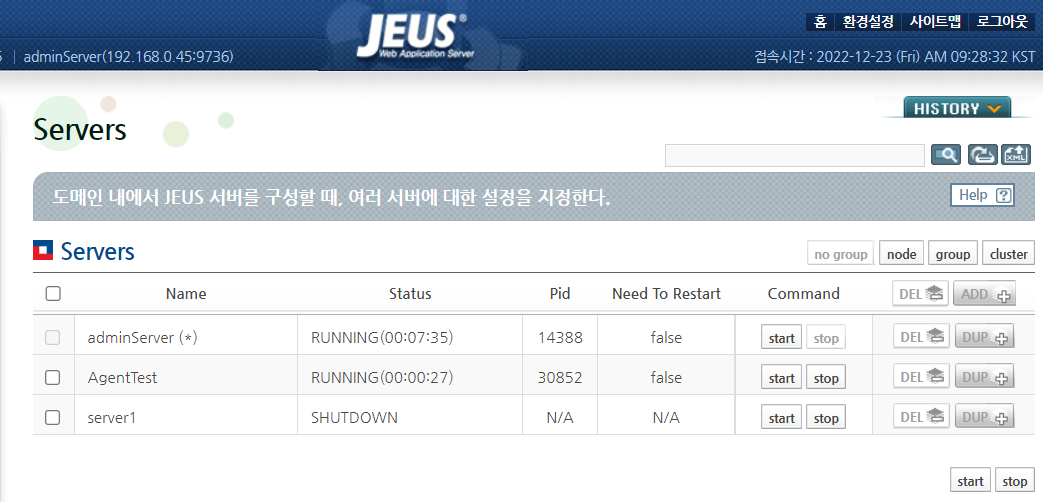
Task: Click DEL in the adminServer row
Action: (921, 337)
